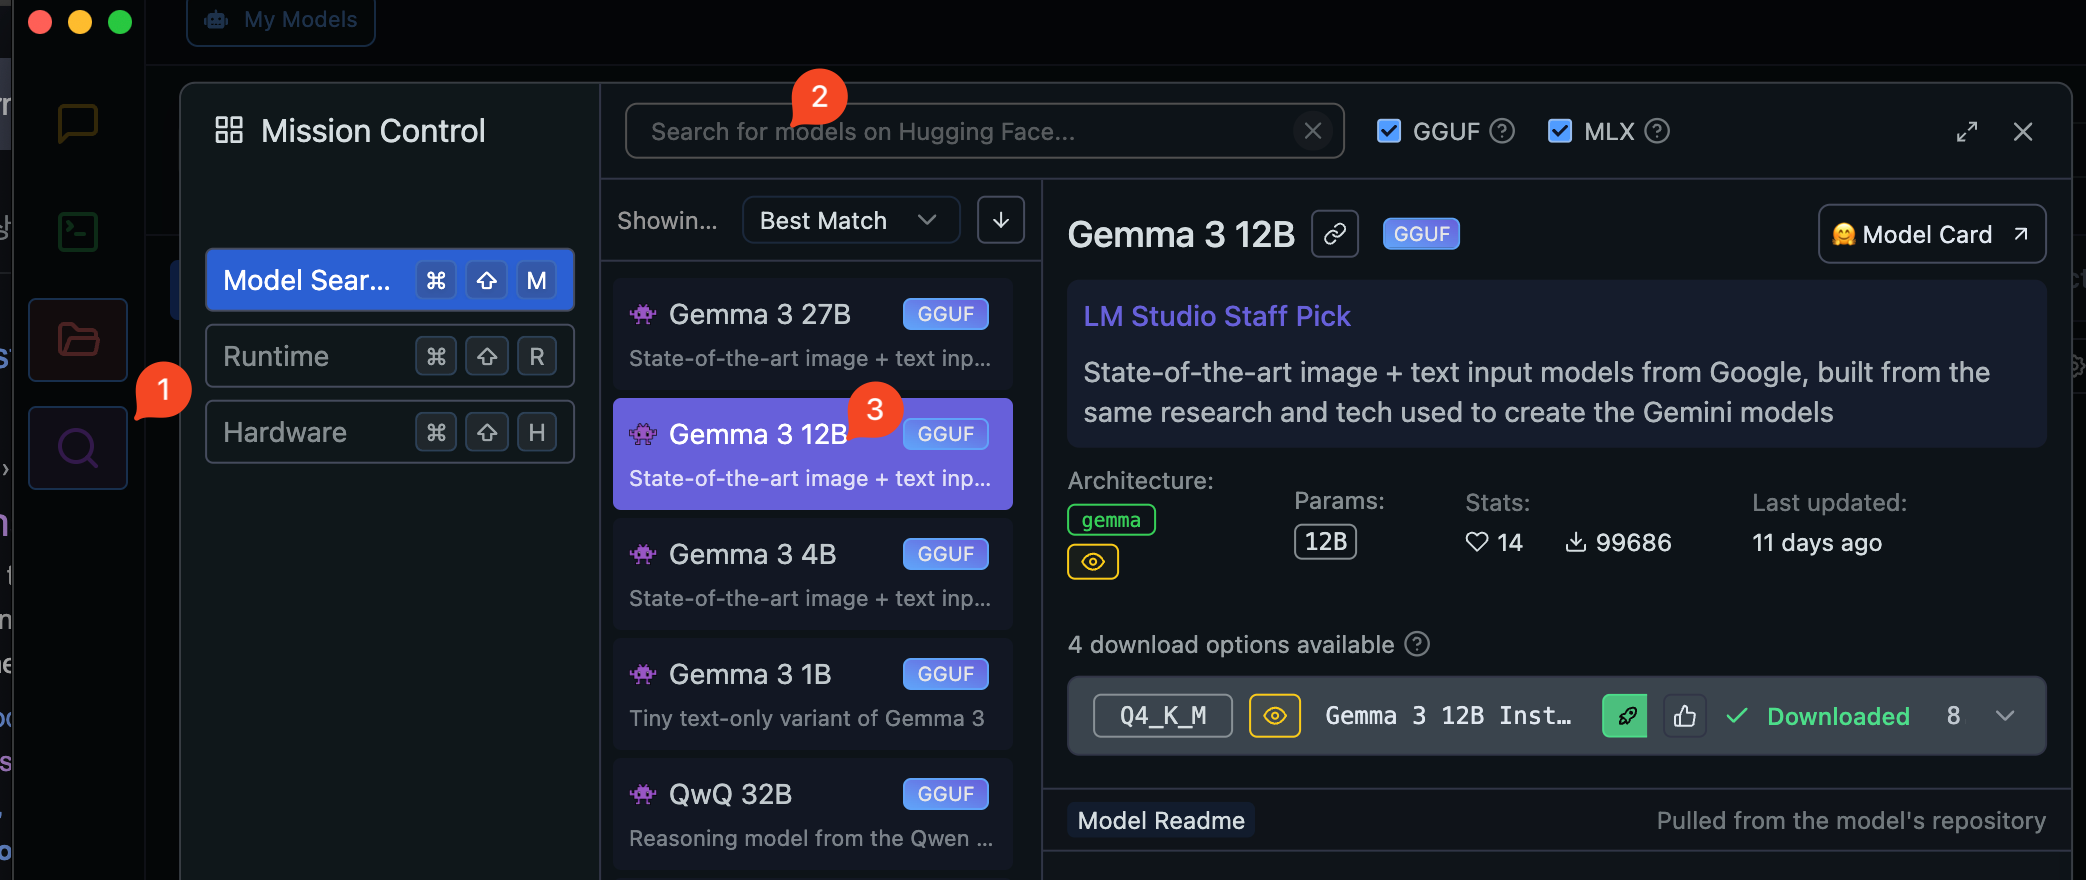The height and width of the screenshot is (880, 2086).
Task: Clear the search field with the X icon
Action: pos(1313,131)
